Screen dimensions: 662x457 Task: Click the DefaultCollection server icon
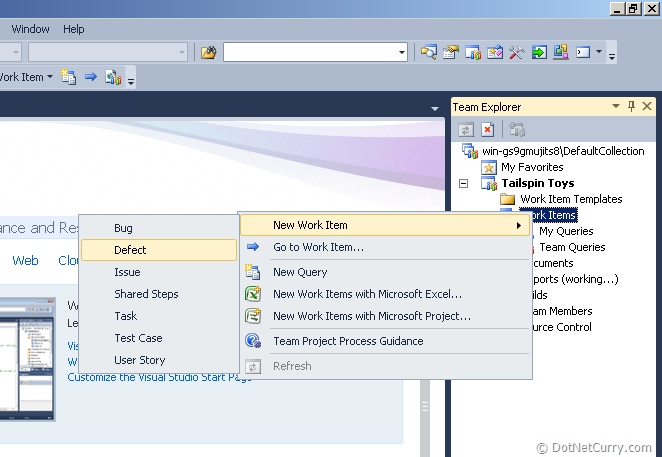[469, 151]
